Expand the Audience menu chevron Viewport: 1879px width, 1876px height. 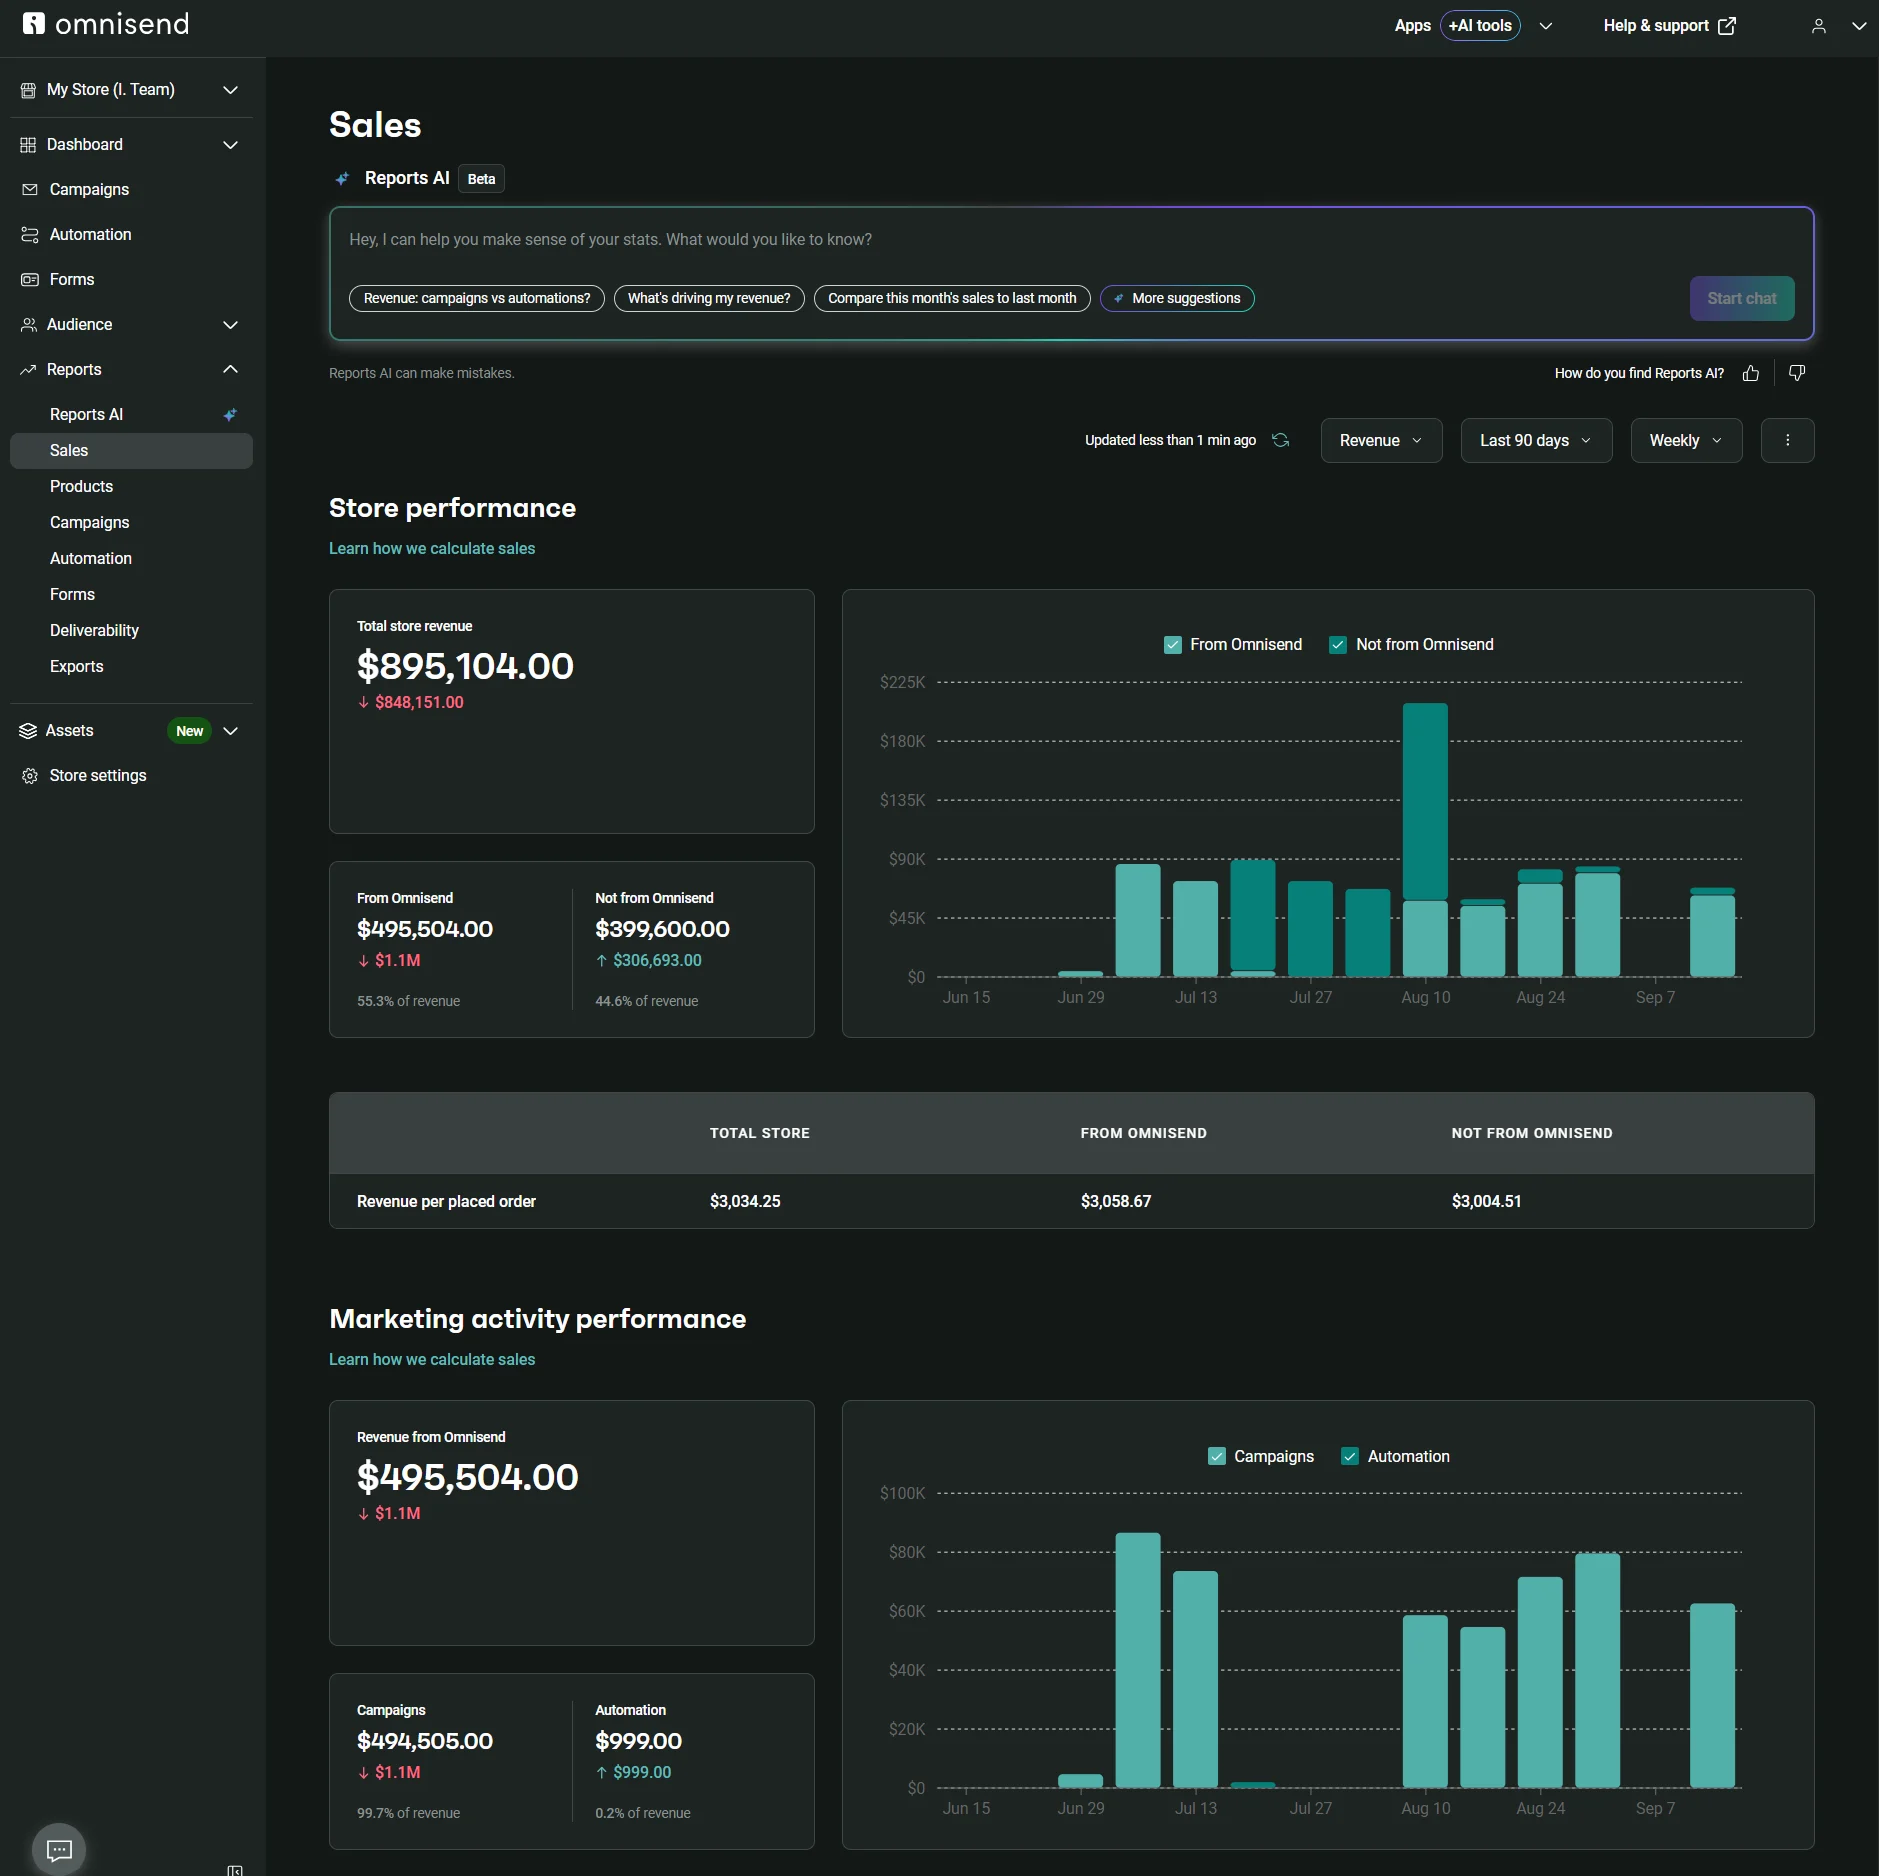(x=231, y=325)
